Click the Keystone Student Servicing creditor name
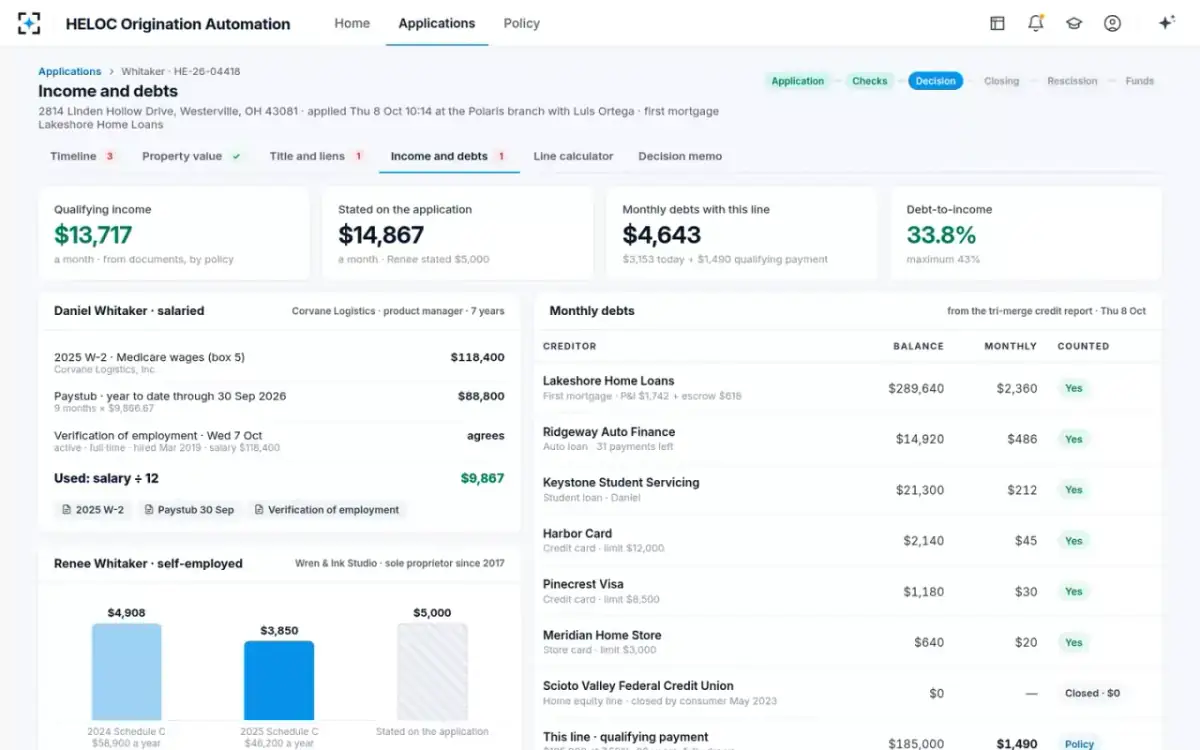This screenshot has height=750, width=1200. coord(621,483)
